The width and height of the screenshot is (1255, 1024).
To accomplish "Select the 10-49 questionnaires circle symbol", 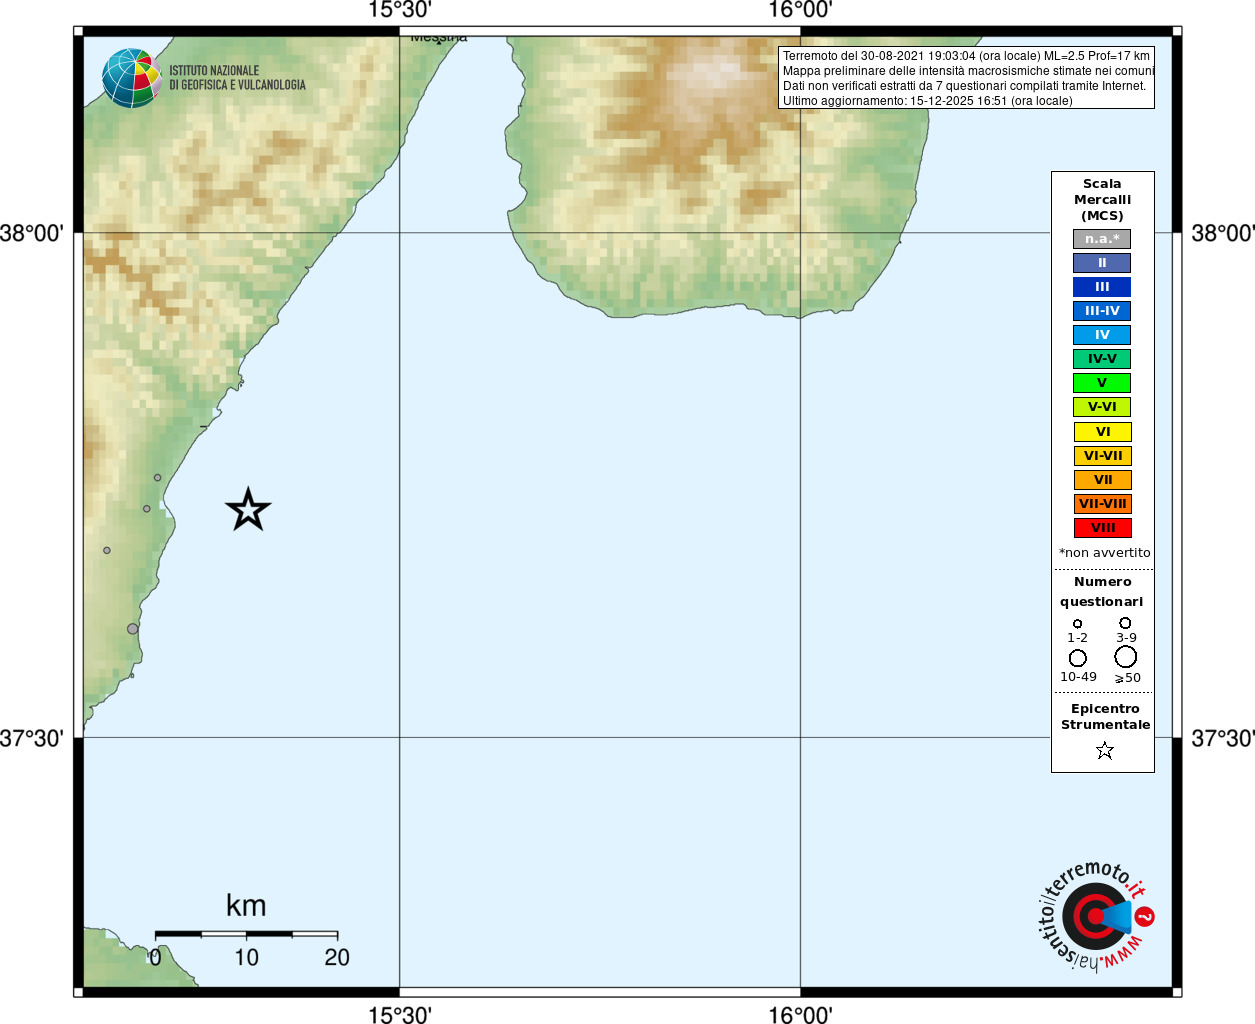I will coord(1077,658).
